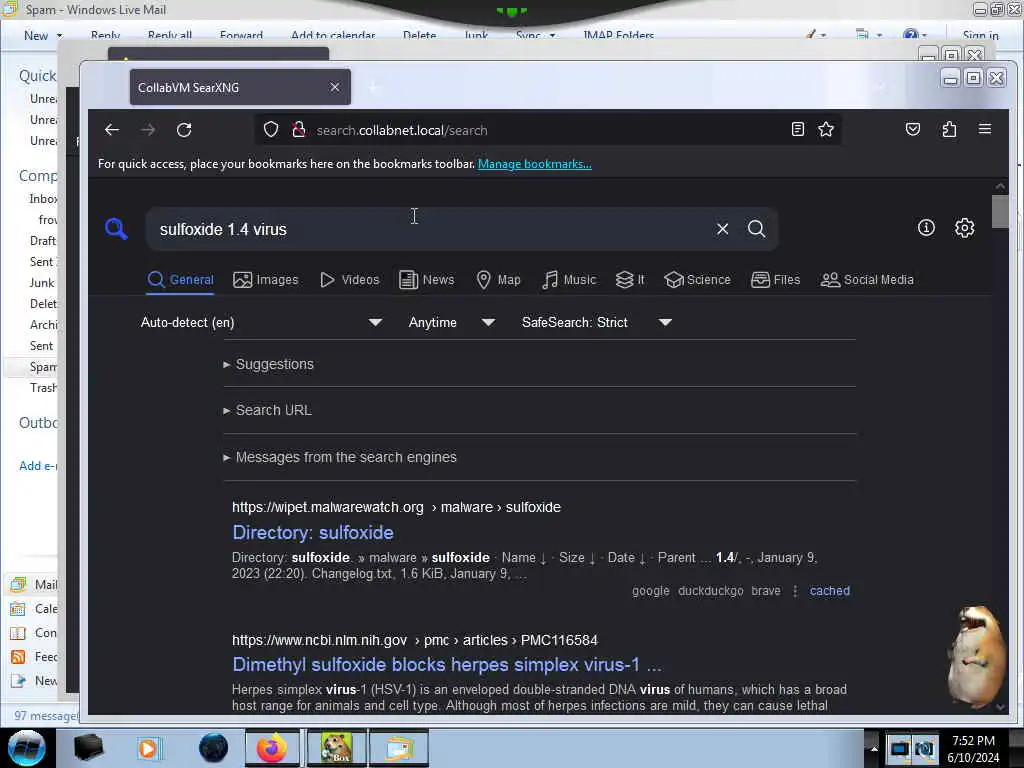This screenshot has height=768, width=1024.
Task: Switch to the Social Media category
Action: tap(867, 280)
